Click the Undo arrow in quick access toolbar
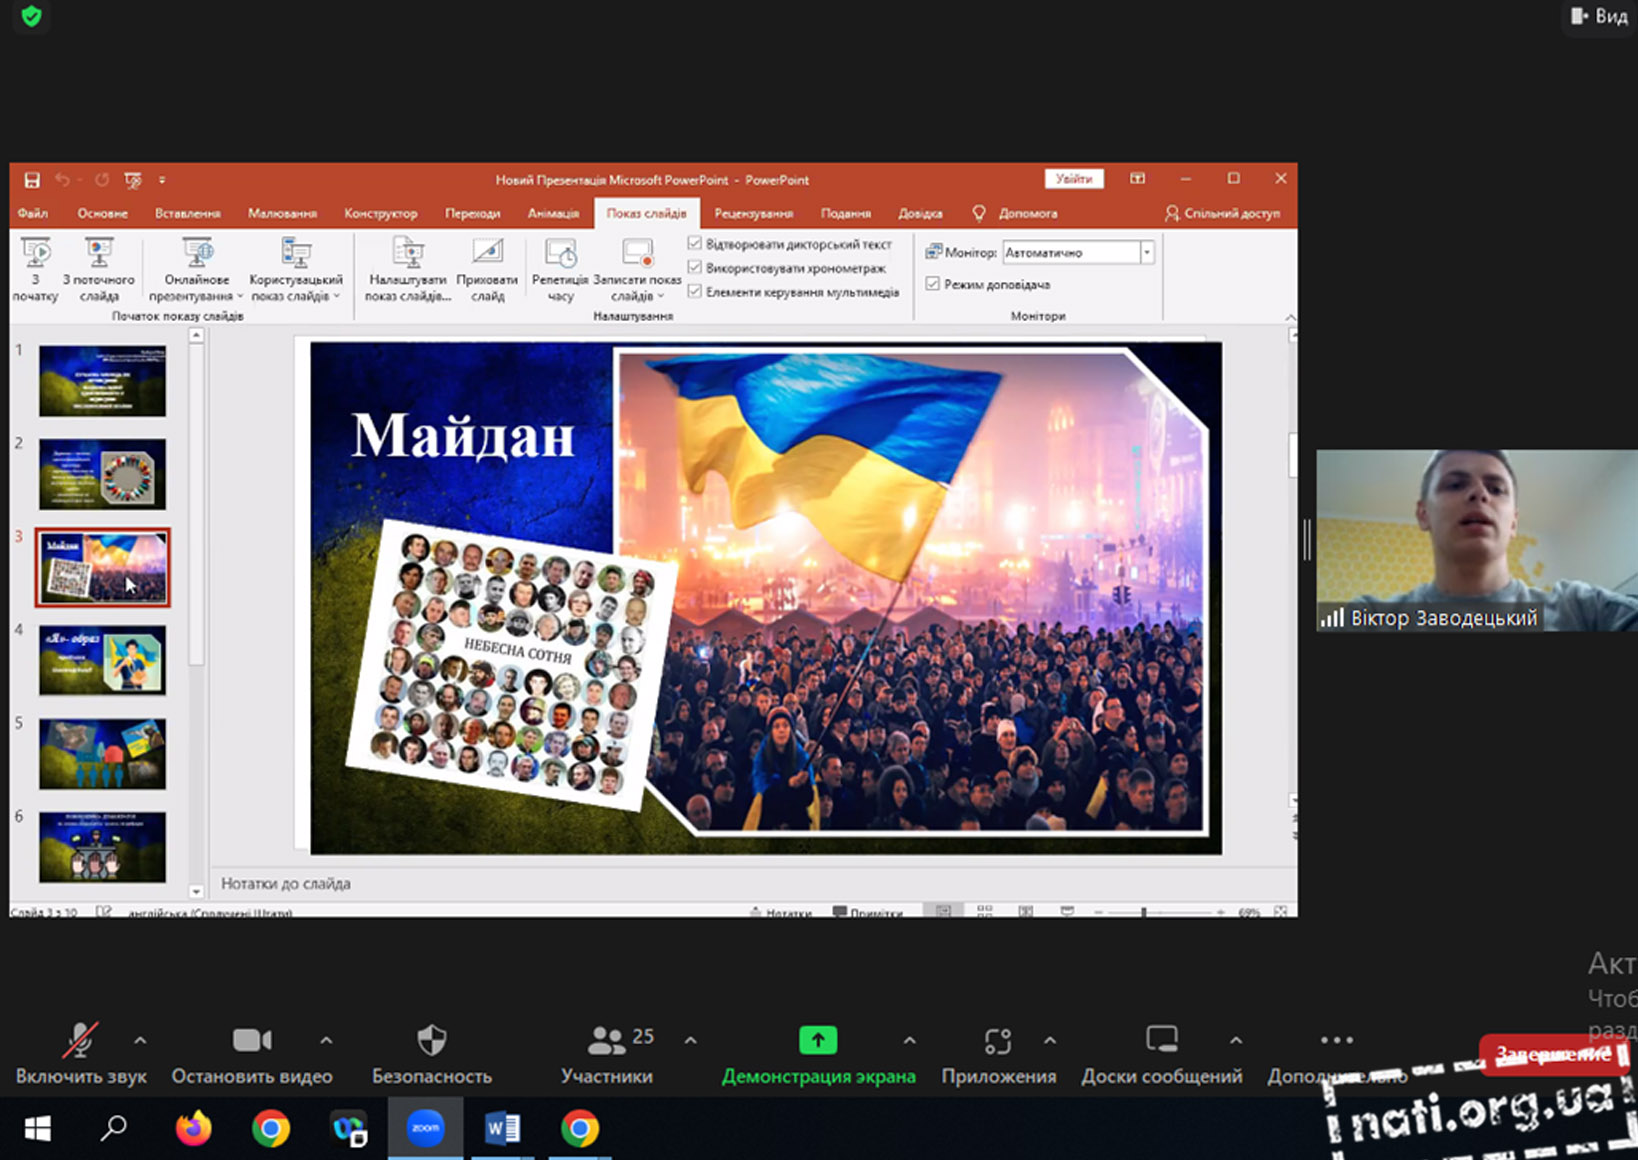Image resolution: width=1638 pixels, height=1160 pixels. tap(63, 180)
